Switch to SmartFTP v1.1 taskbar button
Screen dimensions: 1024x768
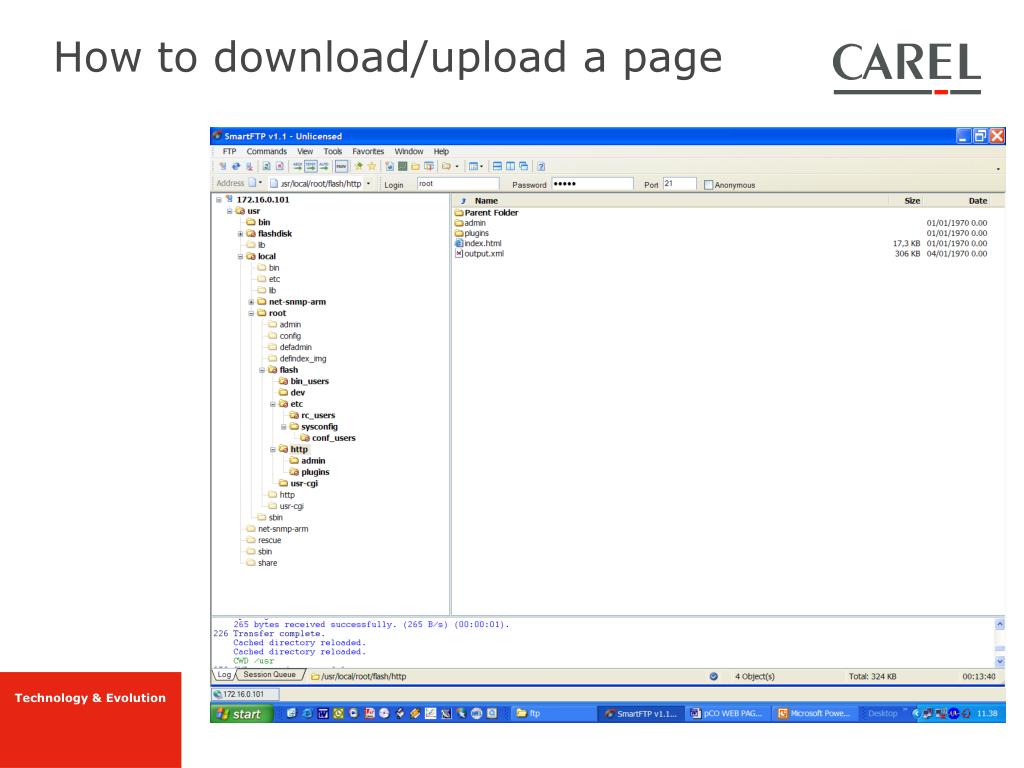point(641,713)
